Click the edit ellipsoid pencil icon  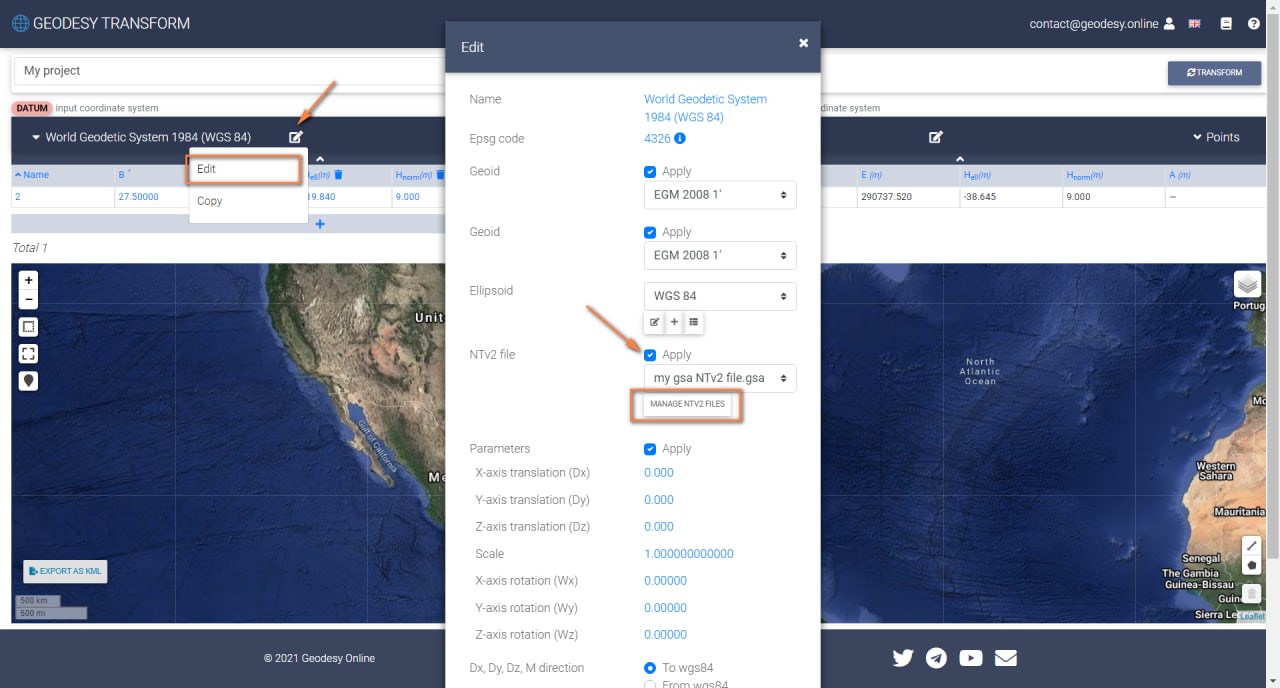coord(655,322)
